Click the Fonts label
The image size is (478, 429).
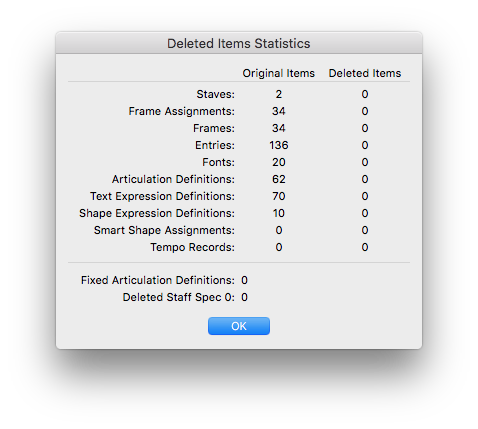pos(218,162)
